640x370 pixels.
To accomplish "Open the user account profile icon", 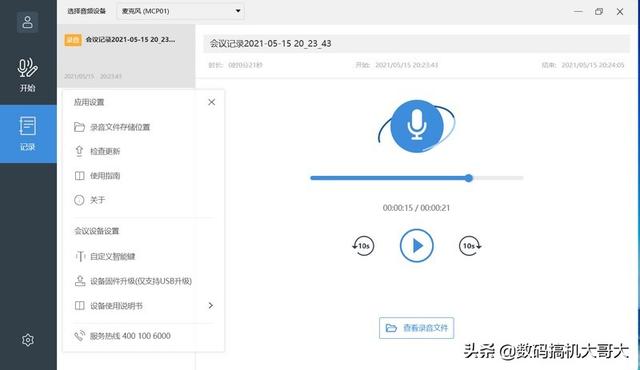I will pyautogui.click(x=28, y=22).
